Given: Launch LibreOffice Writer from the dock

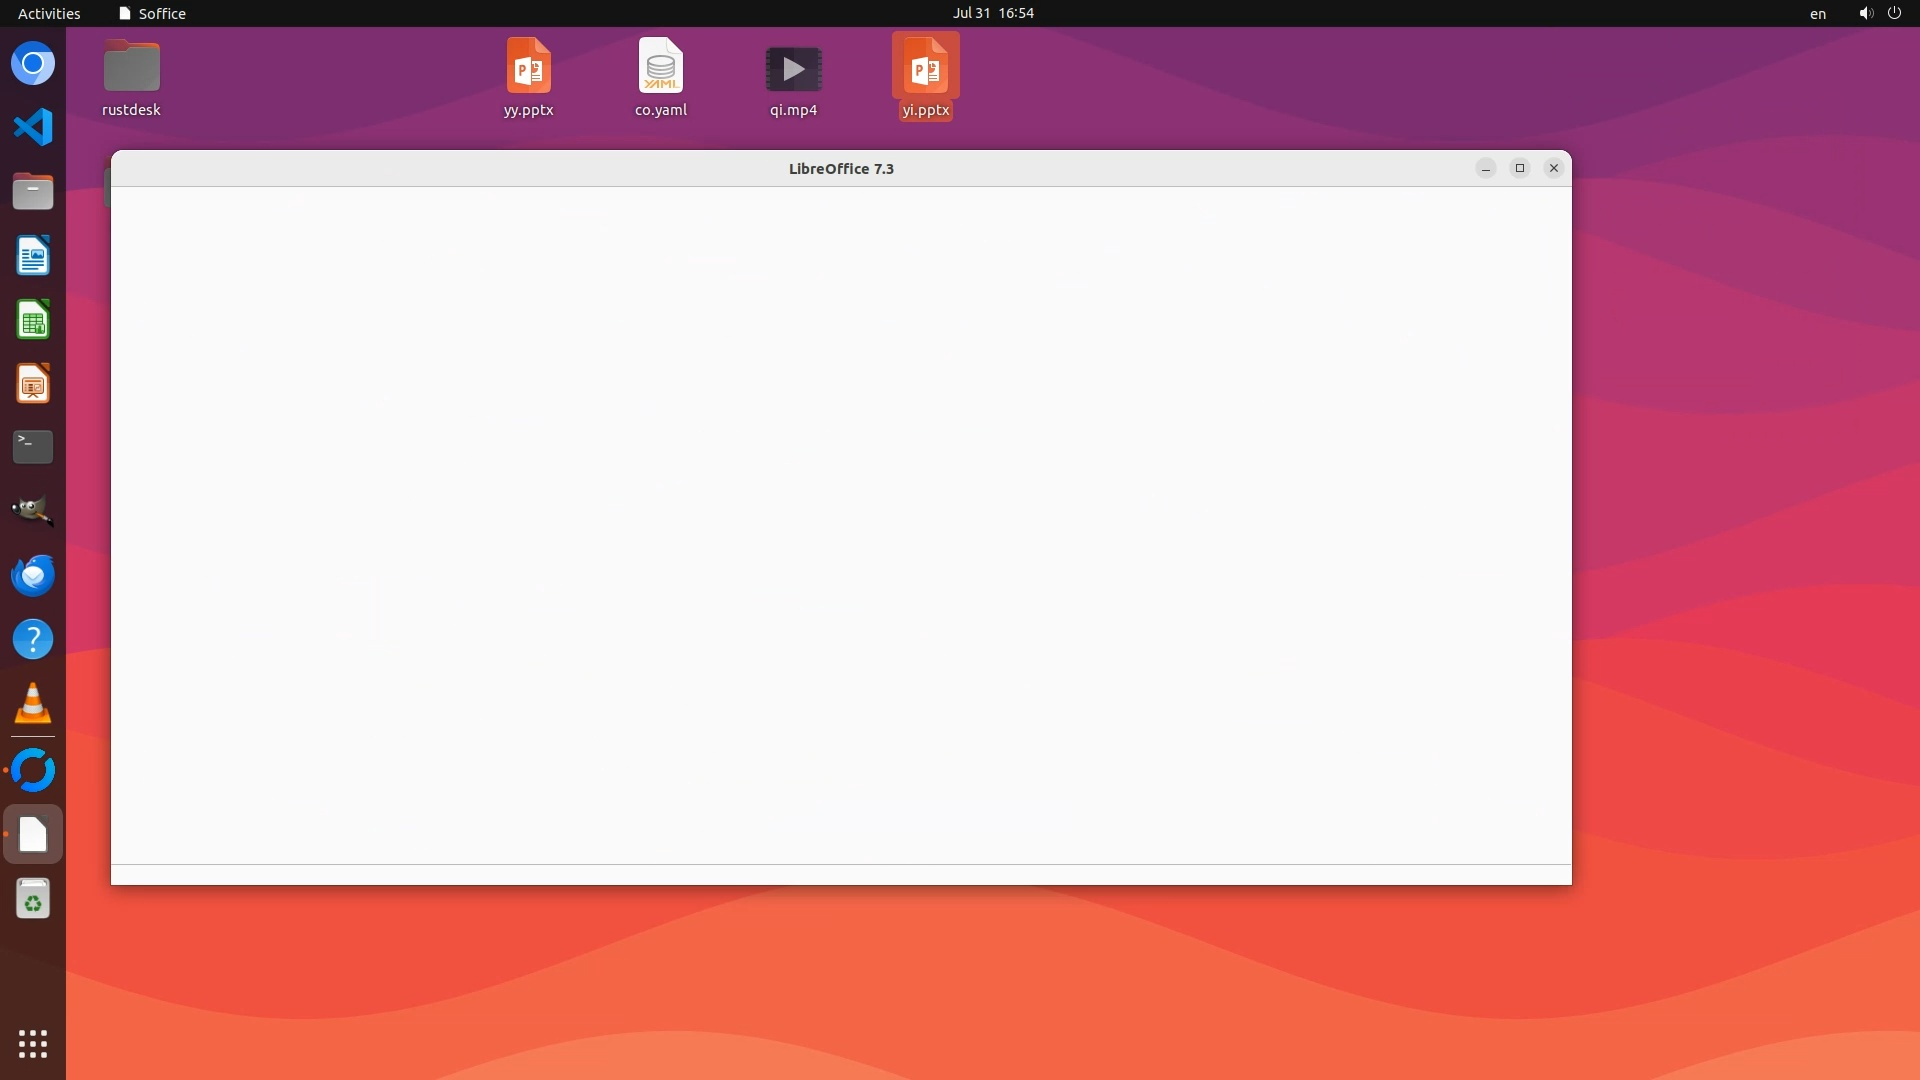Looking at the screenshot, I should pos(33,256).
